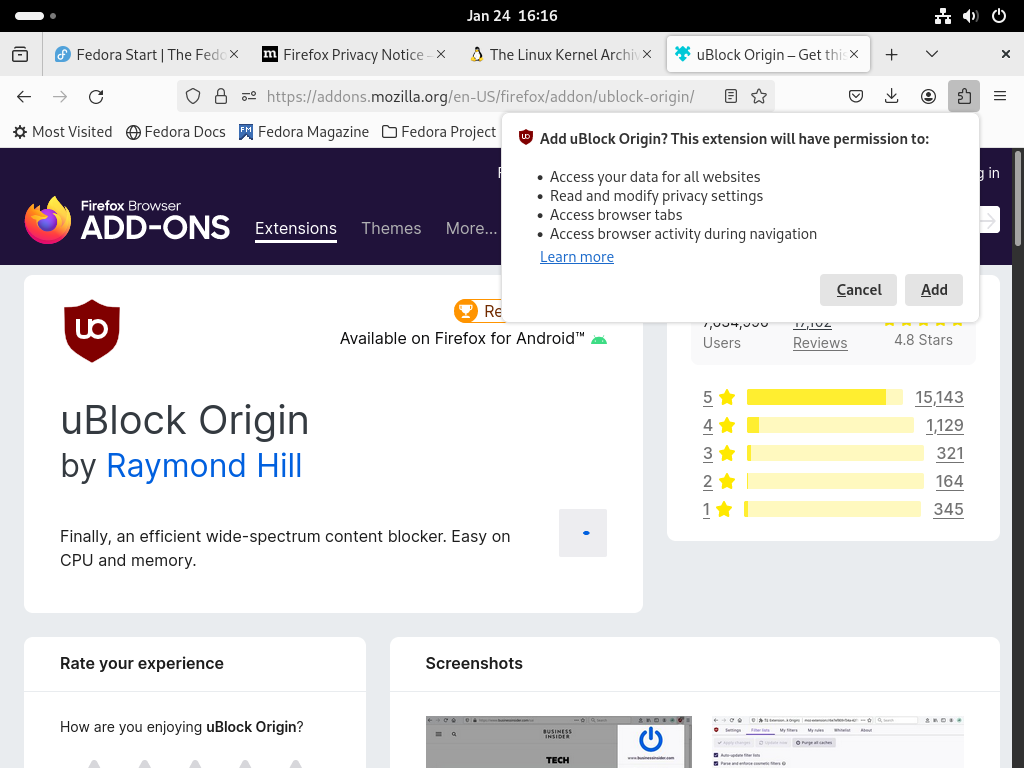Click the 15,143 reviews count
1024x768 pixels.
point(939,397)
